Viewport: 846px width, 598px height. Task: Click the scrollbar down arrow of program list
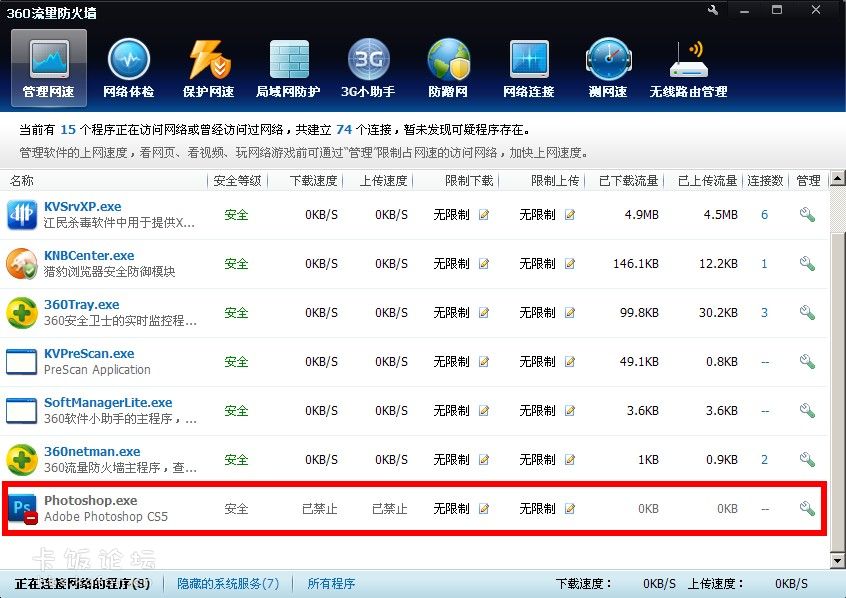(837, 561)
